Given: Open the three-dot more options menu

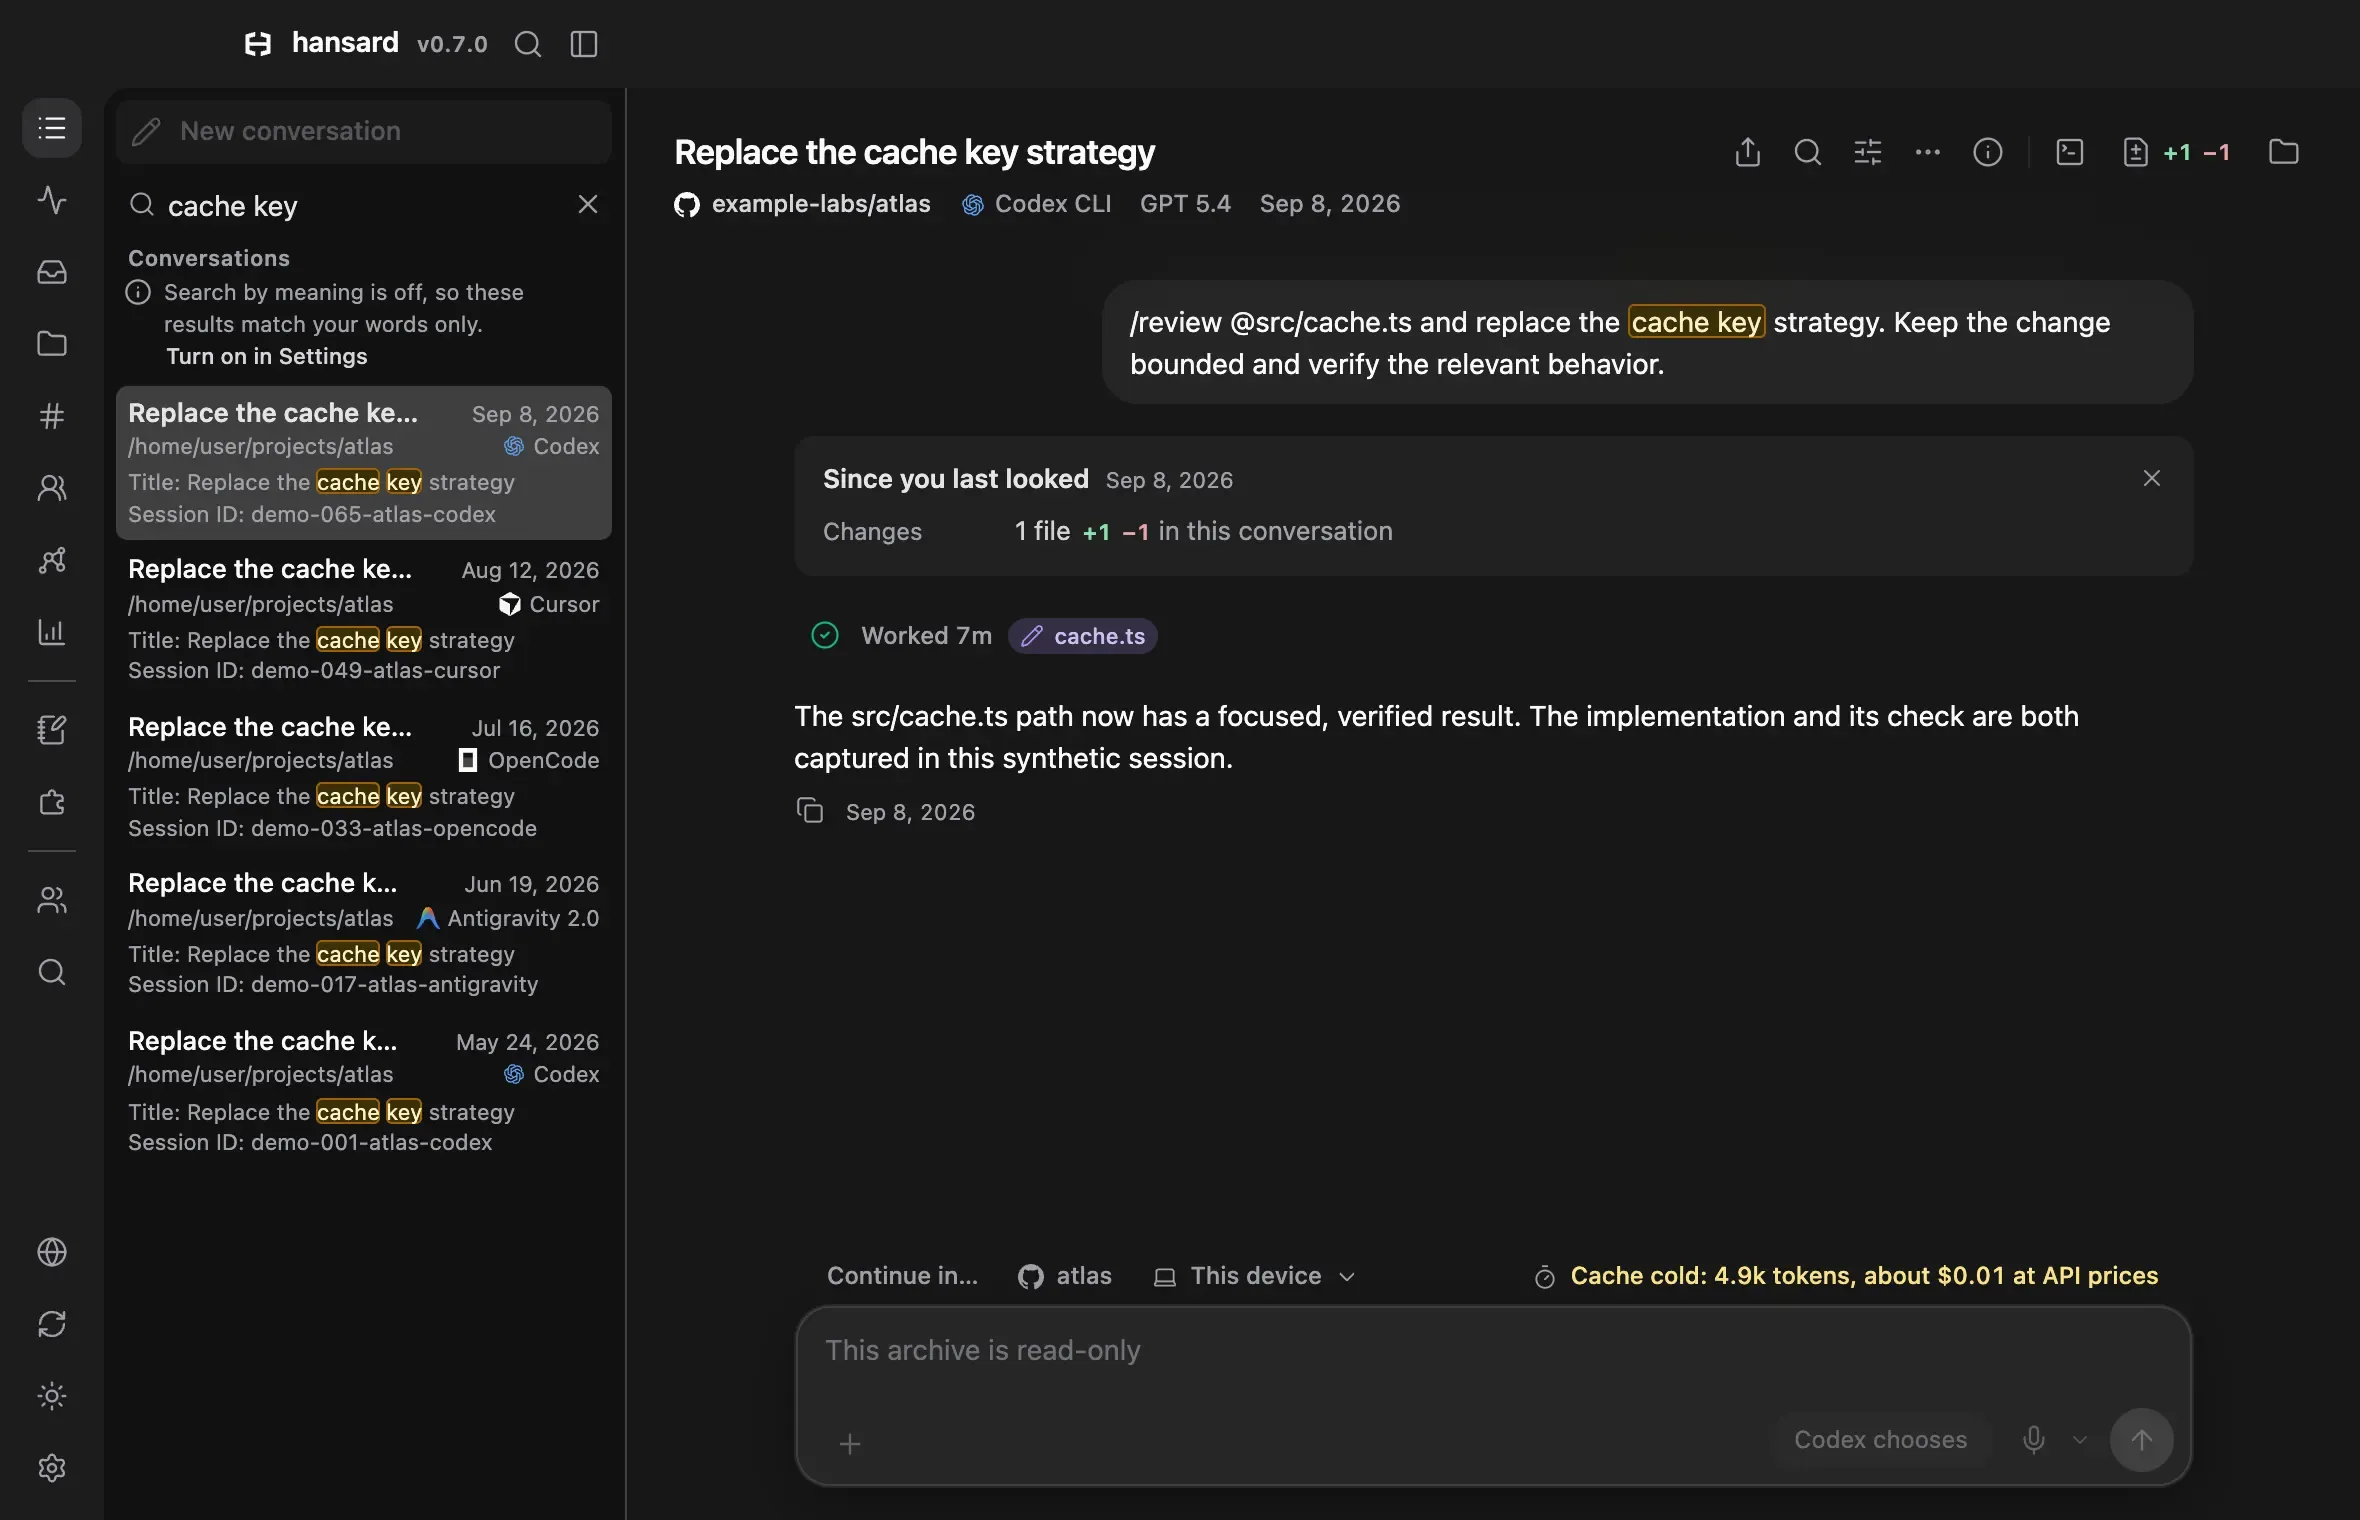Looking at the screenshot, I should pyautogui.click(x=1928, y=152).
